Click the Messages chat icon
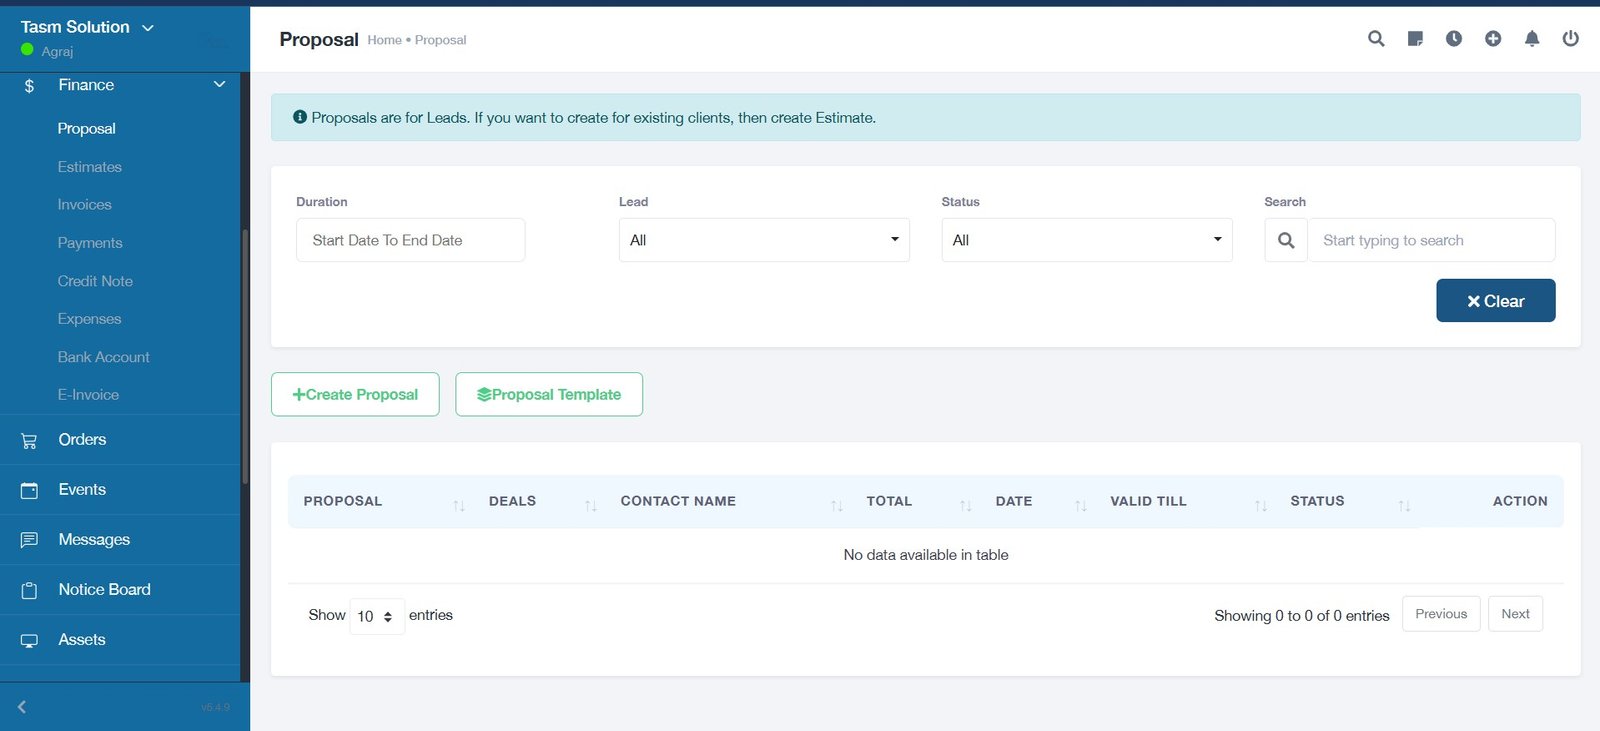 [x=29, y=540]
